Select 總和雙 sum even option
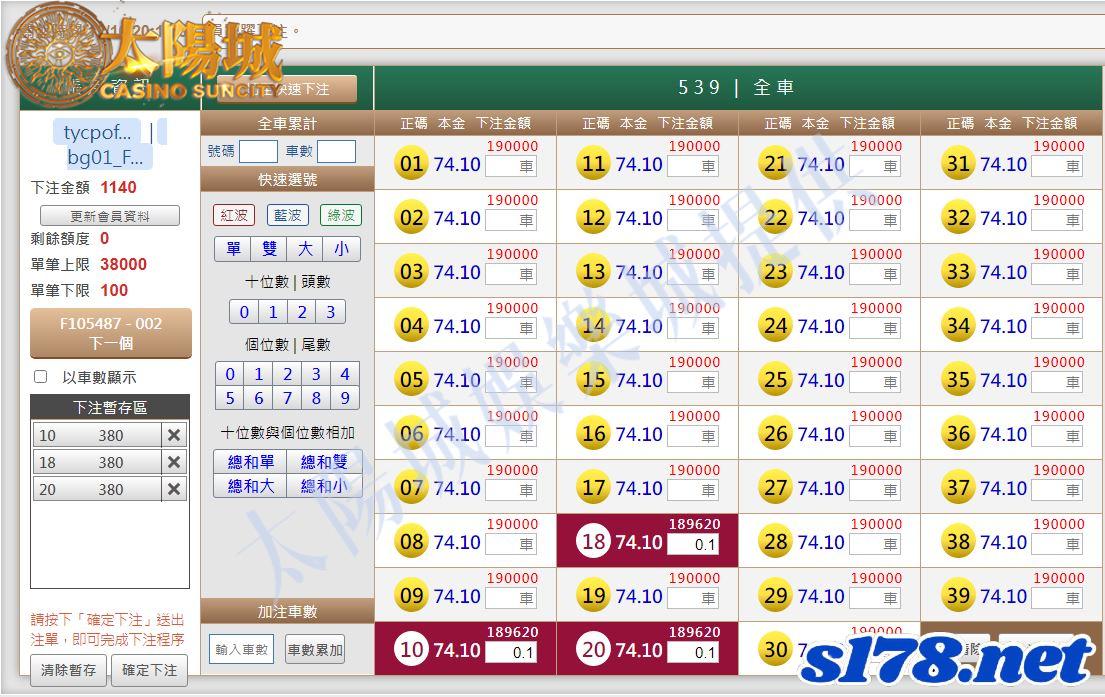 [x=324, y=462]
